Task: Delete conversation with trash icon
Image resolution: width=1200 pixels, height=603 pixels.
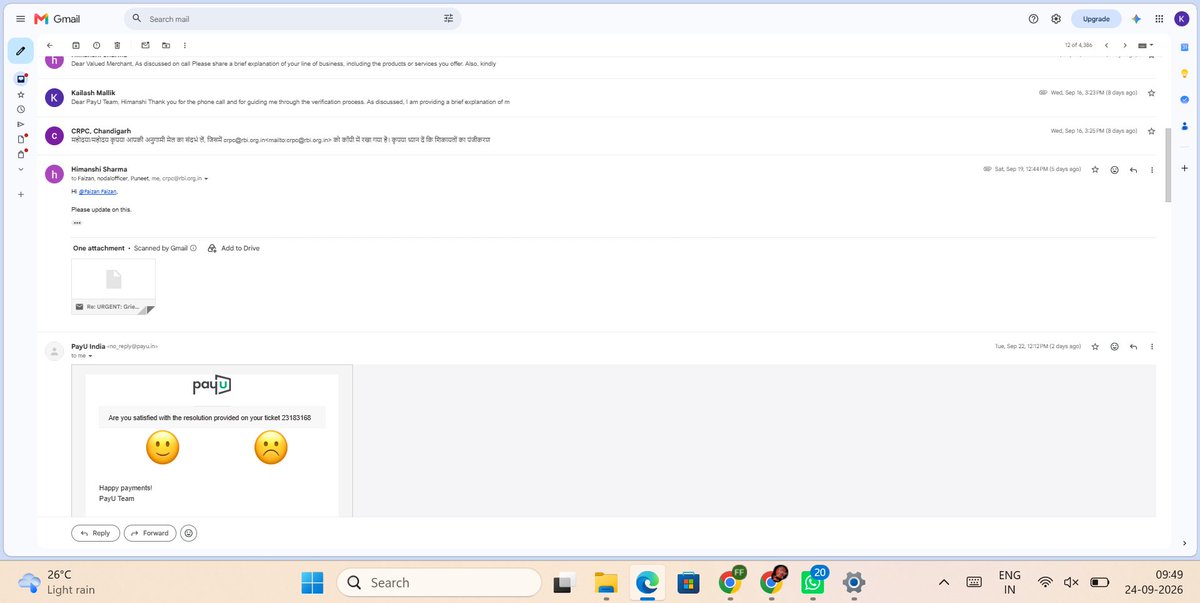Action: pyautogui.click(x=117, y=45)
